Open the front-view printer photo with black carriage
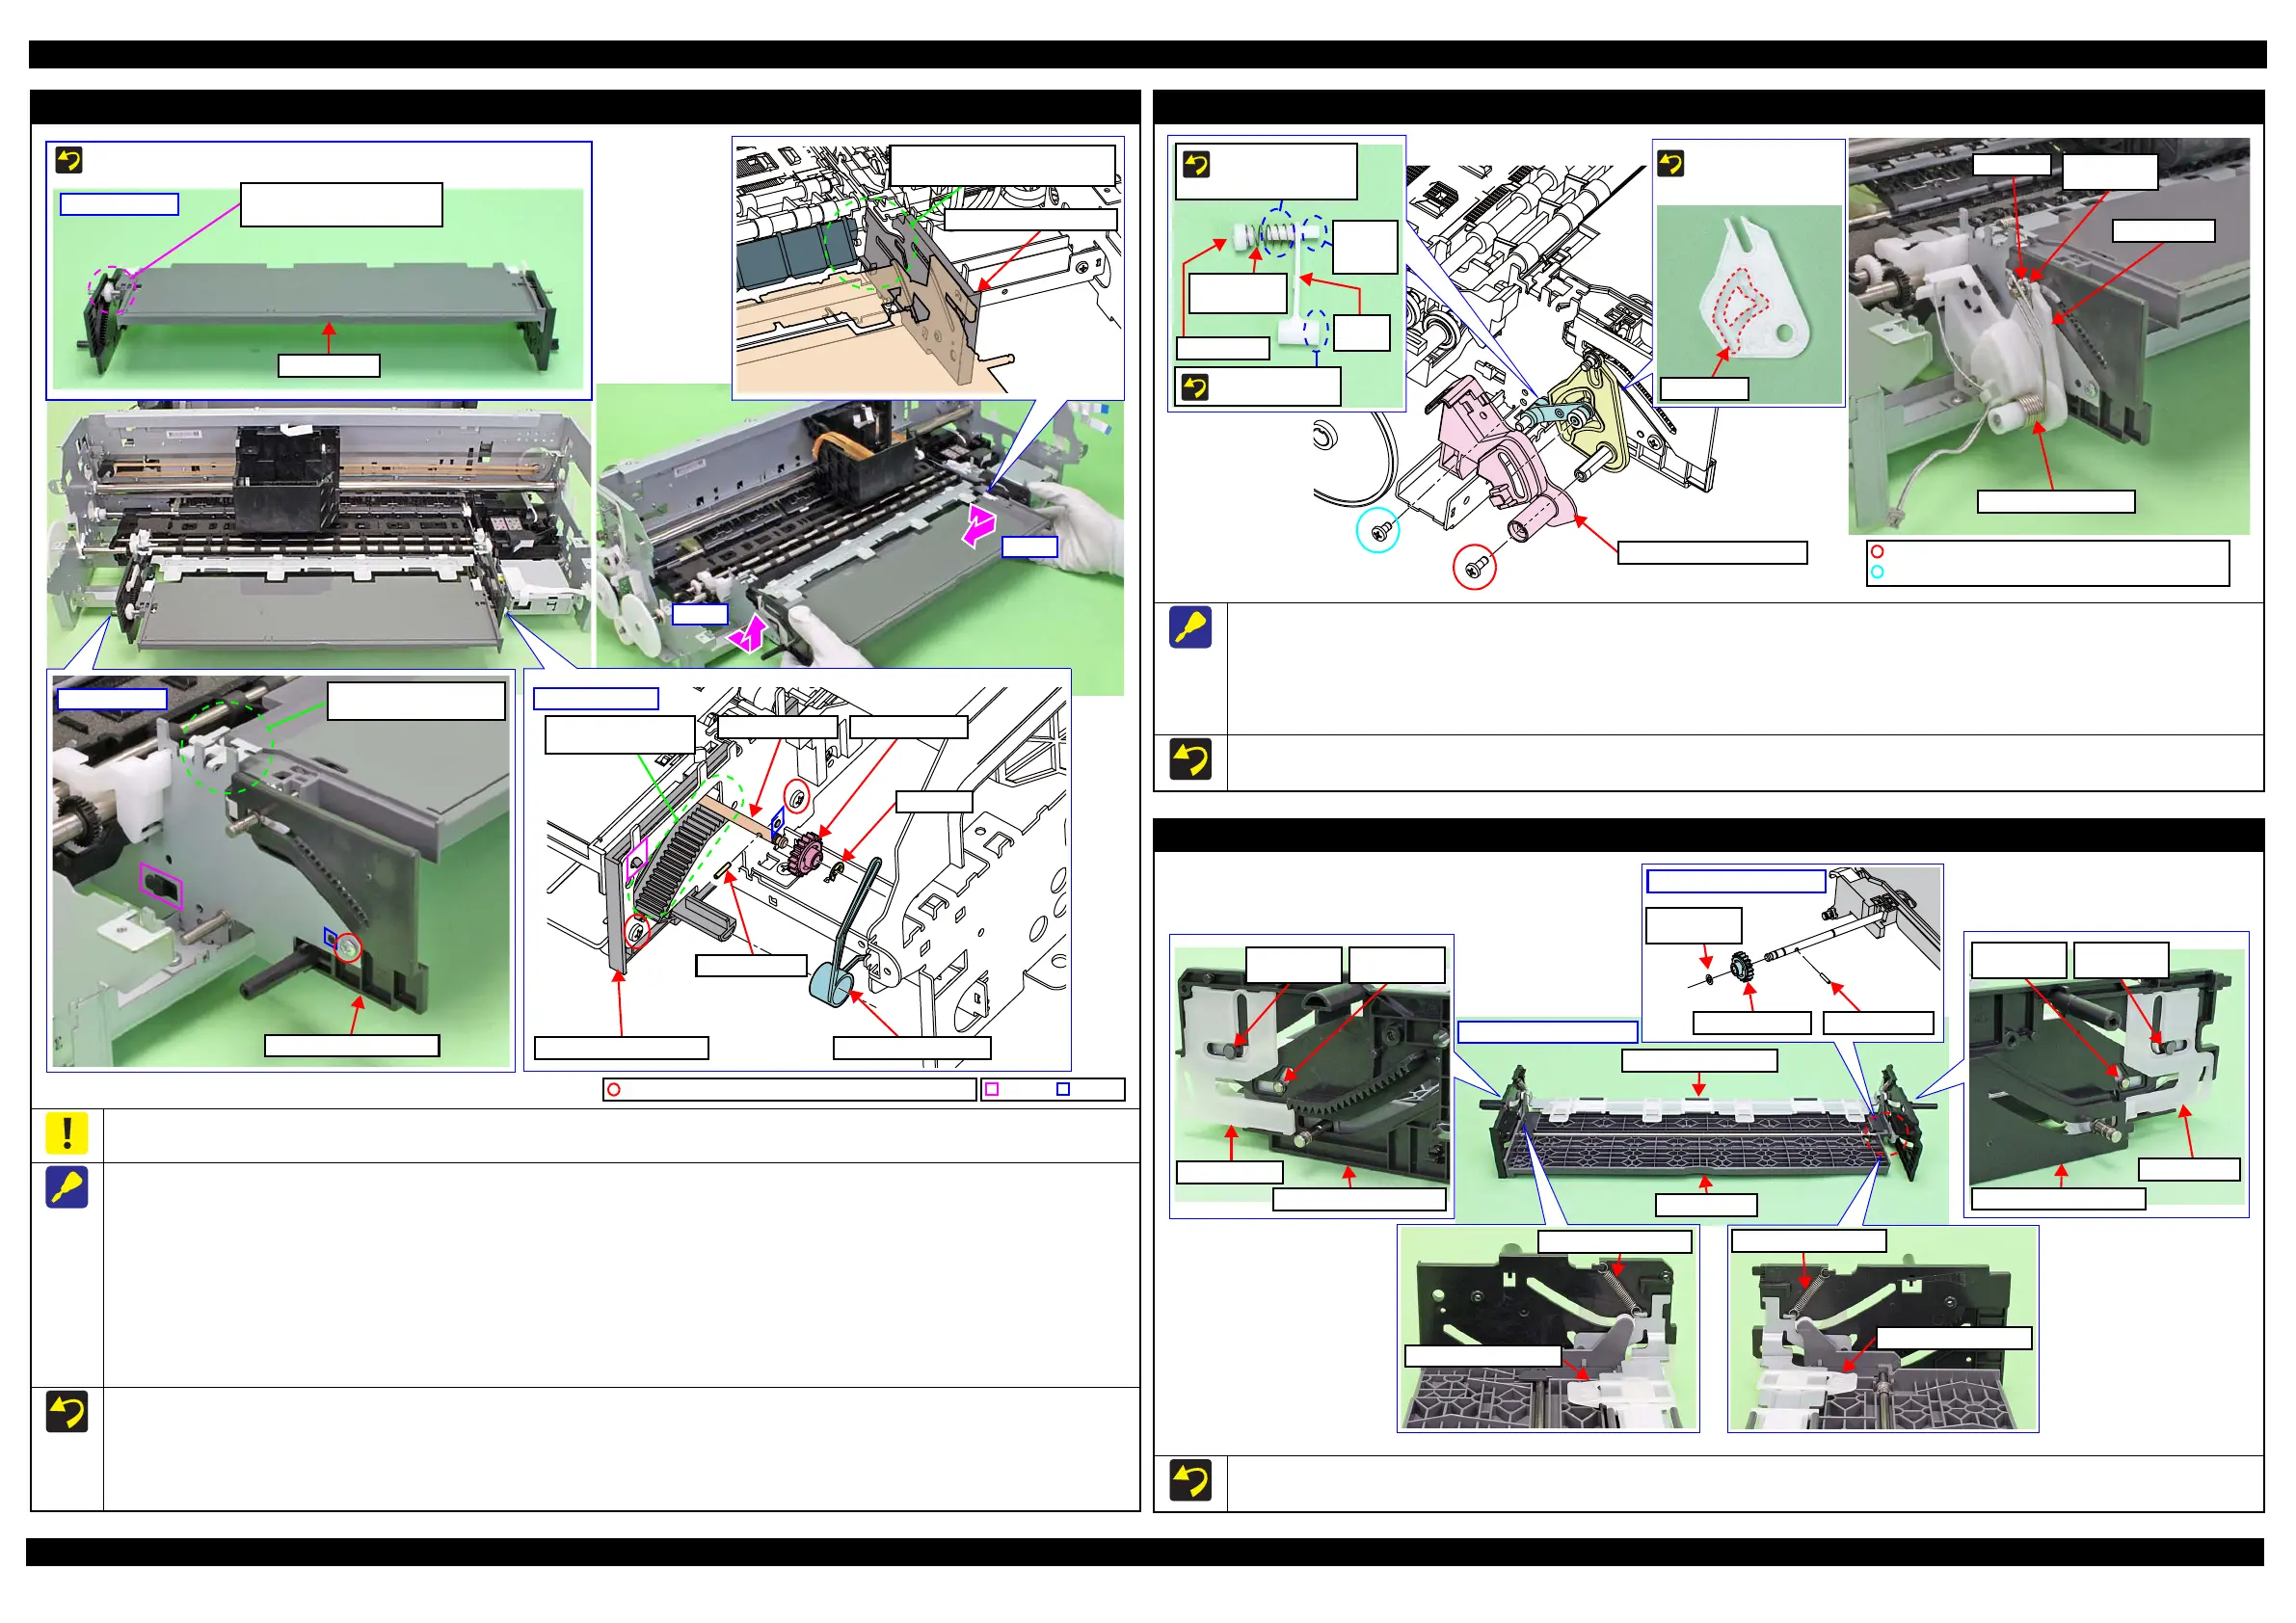 319,535
